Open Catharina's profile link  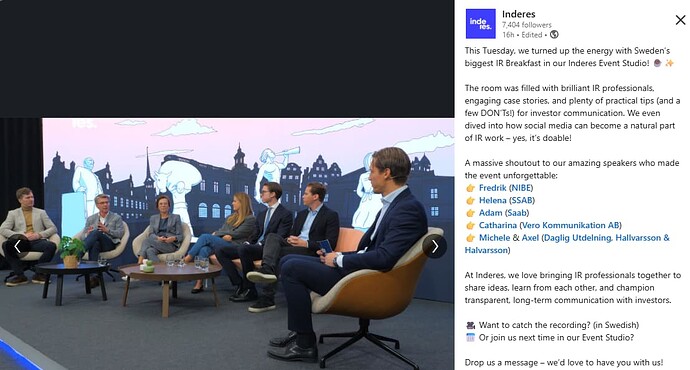[x=498, y=225]
